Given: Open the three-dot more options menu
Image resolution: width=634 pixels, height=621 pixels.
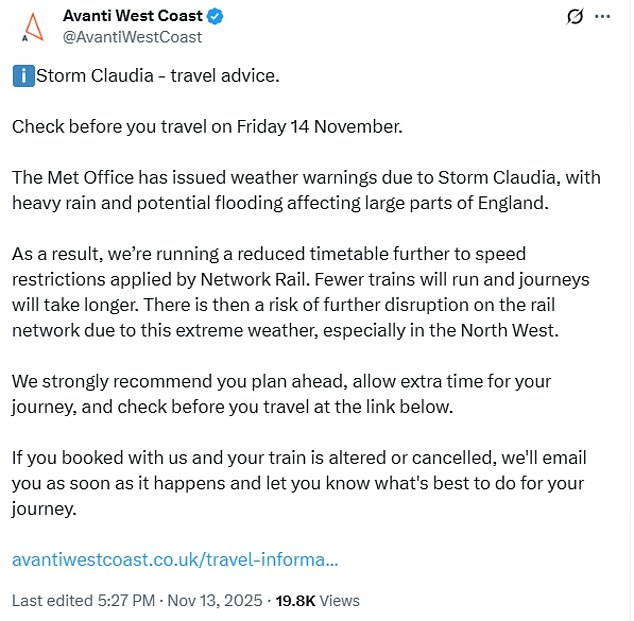Looking at the screenshot, I should point(602,16).
